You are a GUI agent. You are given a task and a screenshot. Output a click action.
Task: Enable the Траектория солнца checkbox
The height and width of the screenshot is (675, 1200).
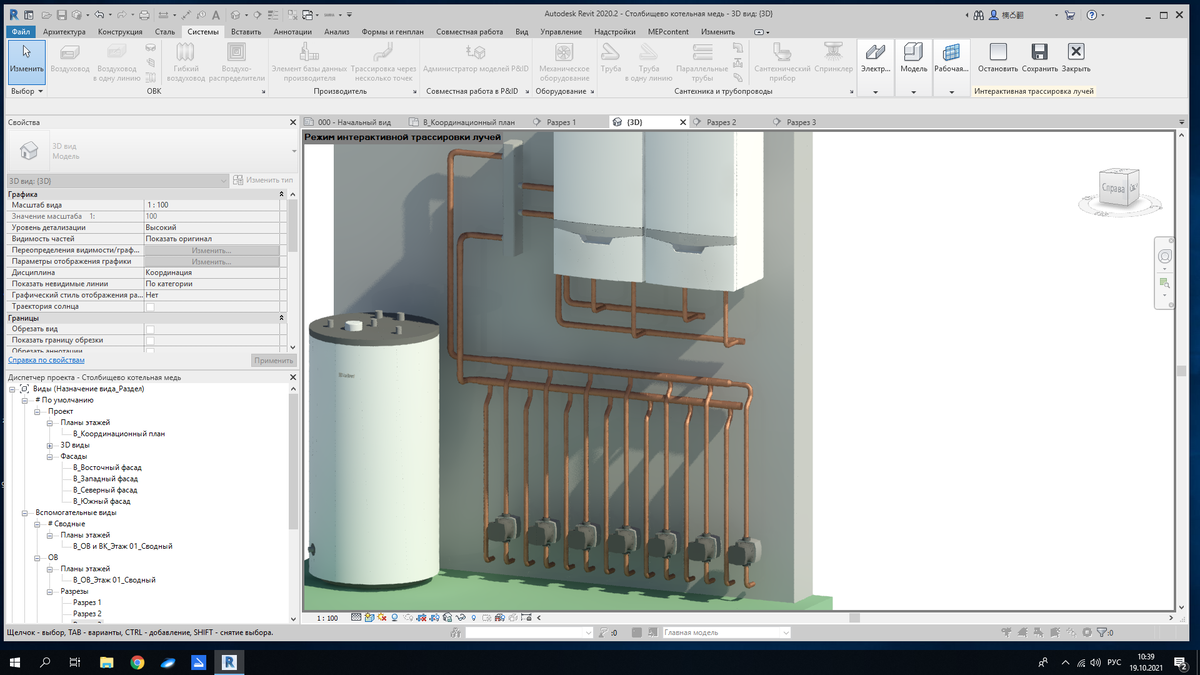[150, 307]
